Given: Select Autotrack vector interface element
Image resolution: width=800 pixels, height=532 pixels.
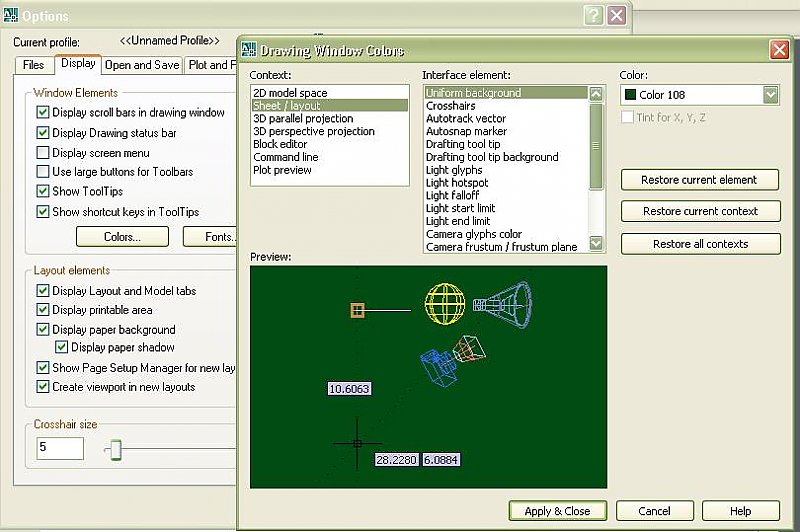Looking at the screenshot, I should pos(506,118).
